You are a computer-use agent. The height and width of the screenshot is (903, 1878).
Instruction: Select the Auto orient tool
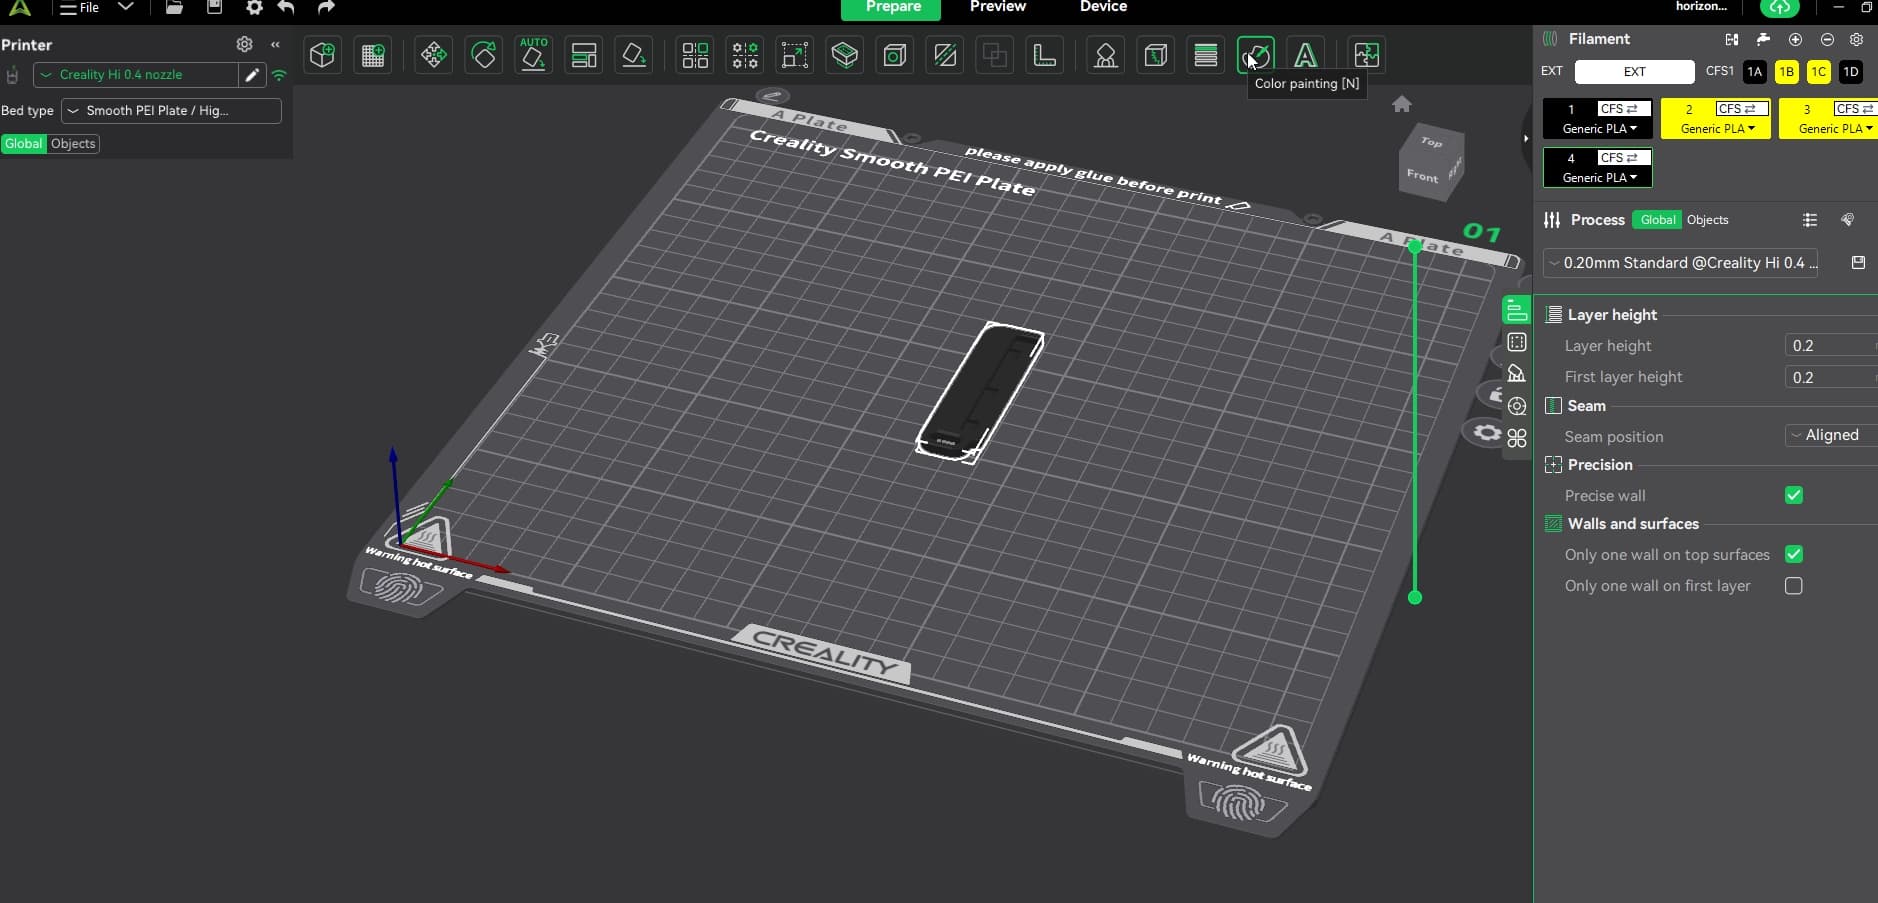[533, 55]
